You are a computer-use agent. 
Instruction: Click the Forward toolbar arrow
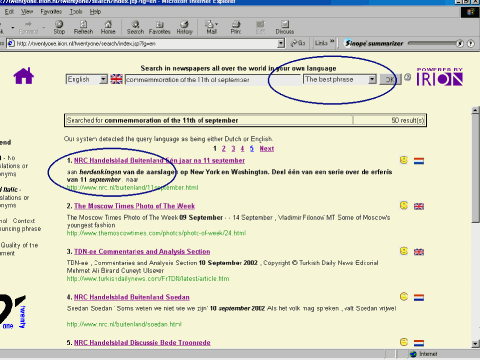point(28,27)
